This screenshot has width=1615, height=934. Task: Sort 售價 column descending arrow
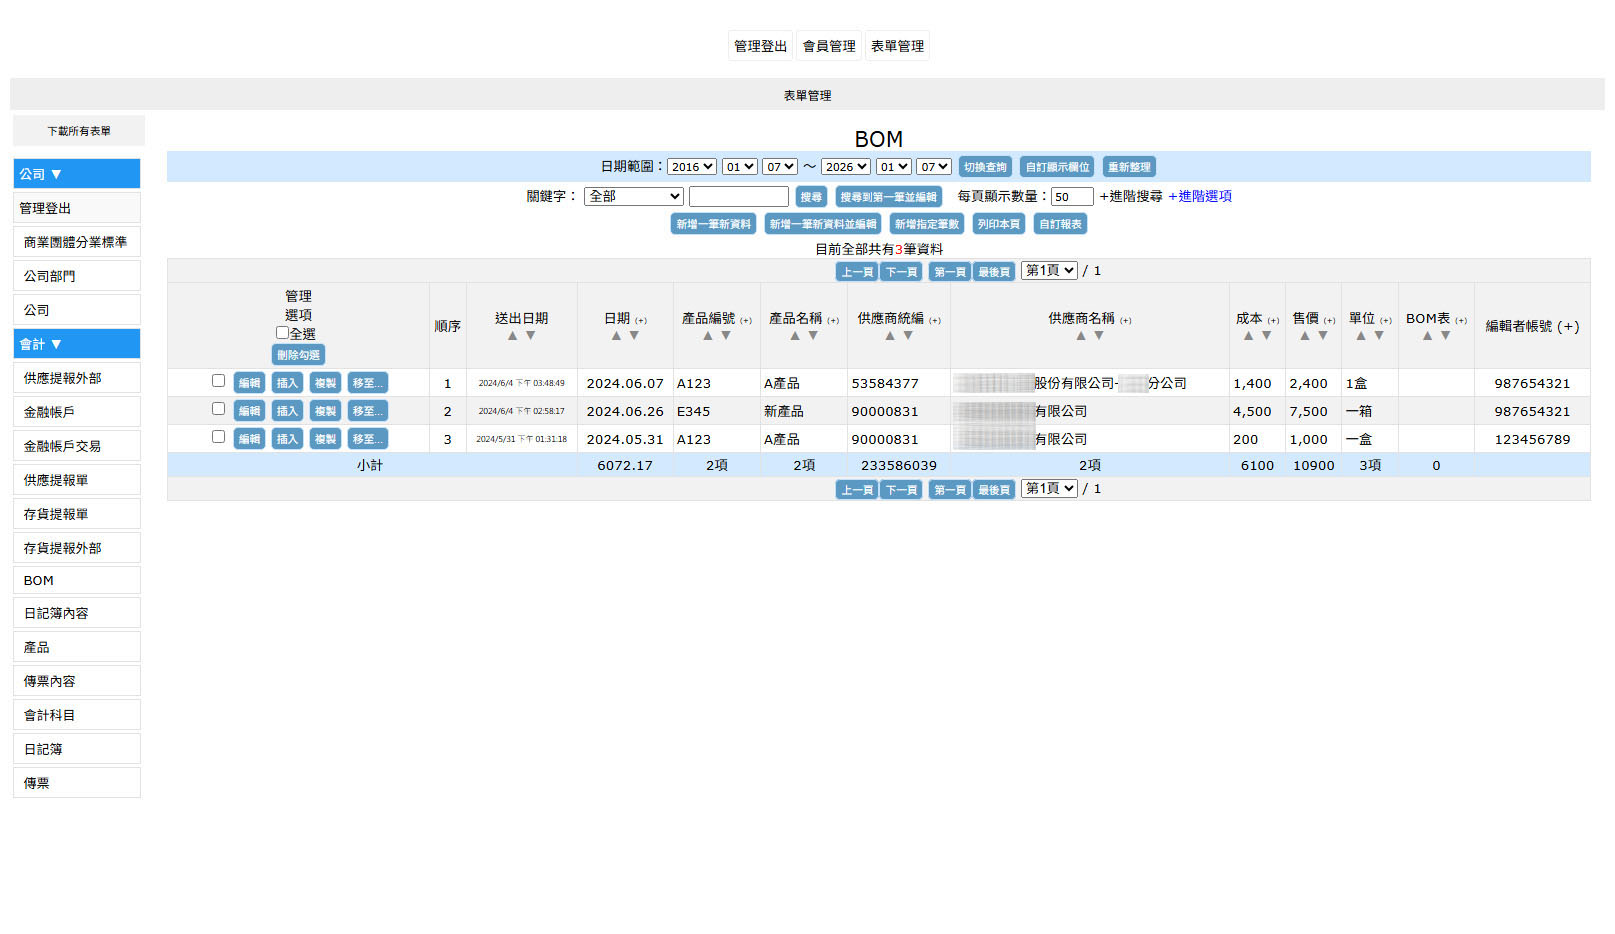pyautogui.click(x=1322, y=336)
